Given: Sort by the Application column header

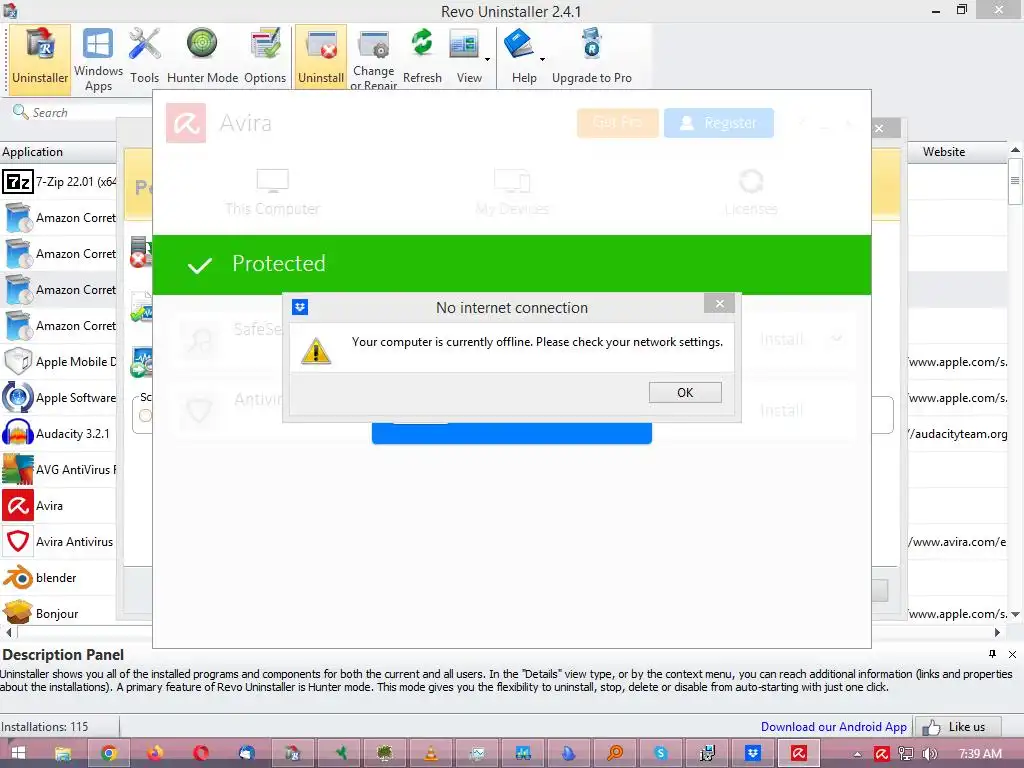Looking at the screenshot, I should pos(59,152).
